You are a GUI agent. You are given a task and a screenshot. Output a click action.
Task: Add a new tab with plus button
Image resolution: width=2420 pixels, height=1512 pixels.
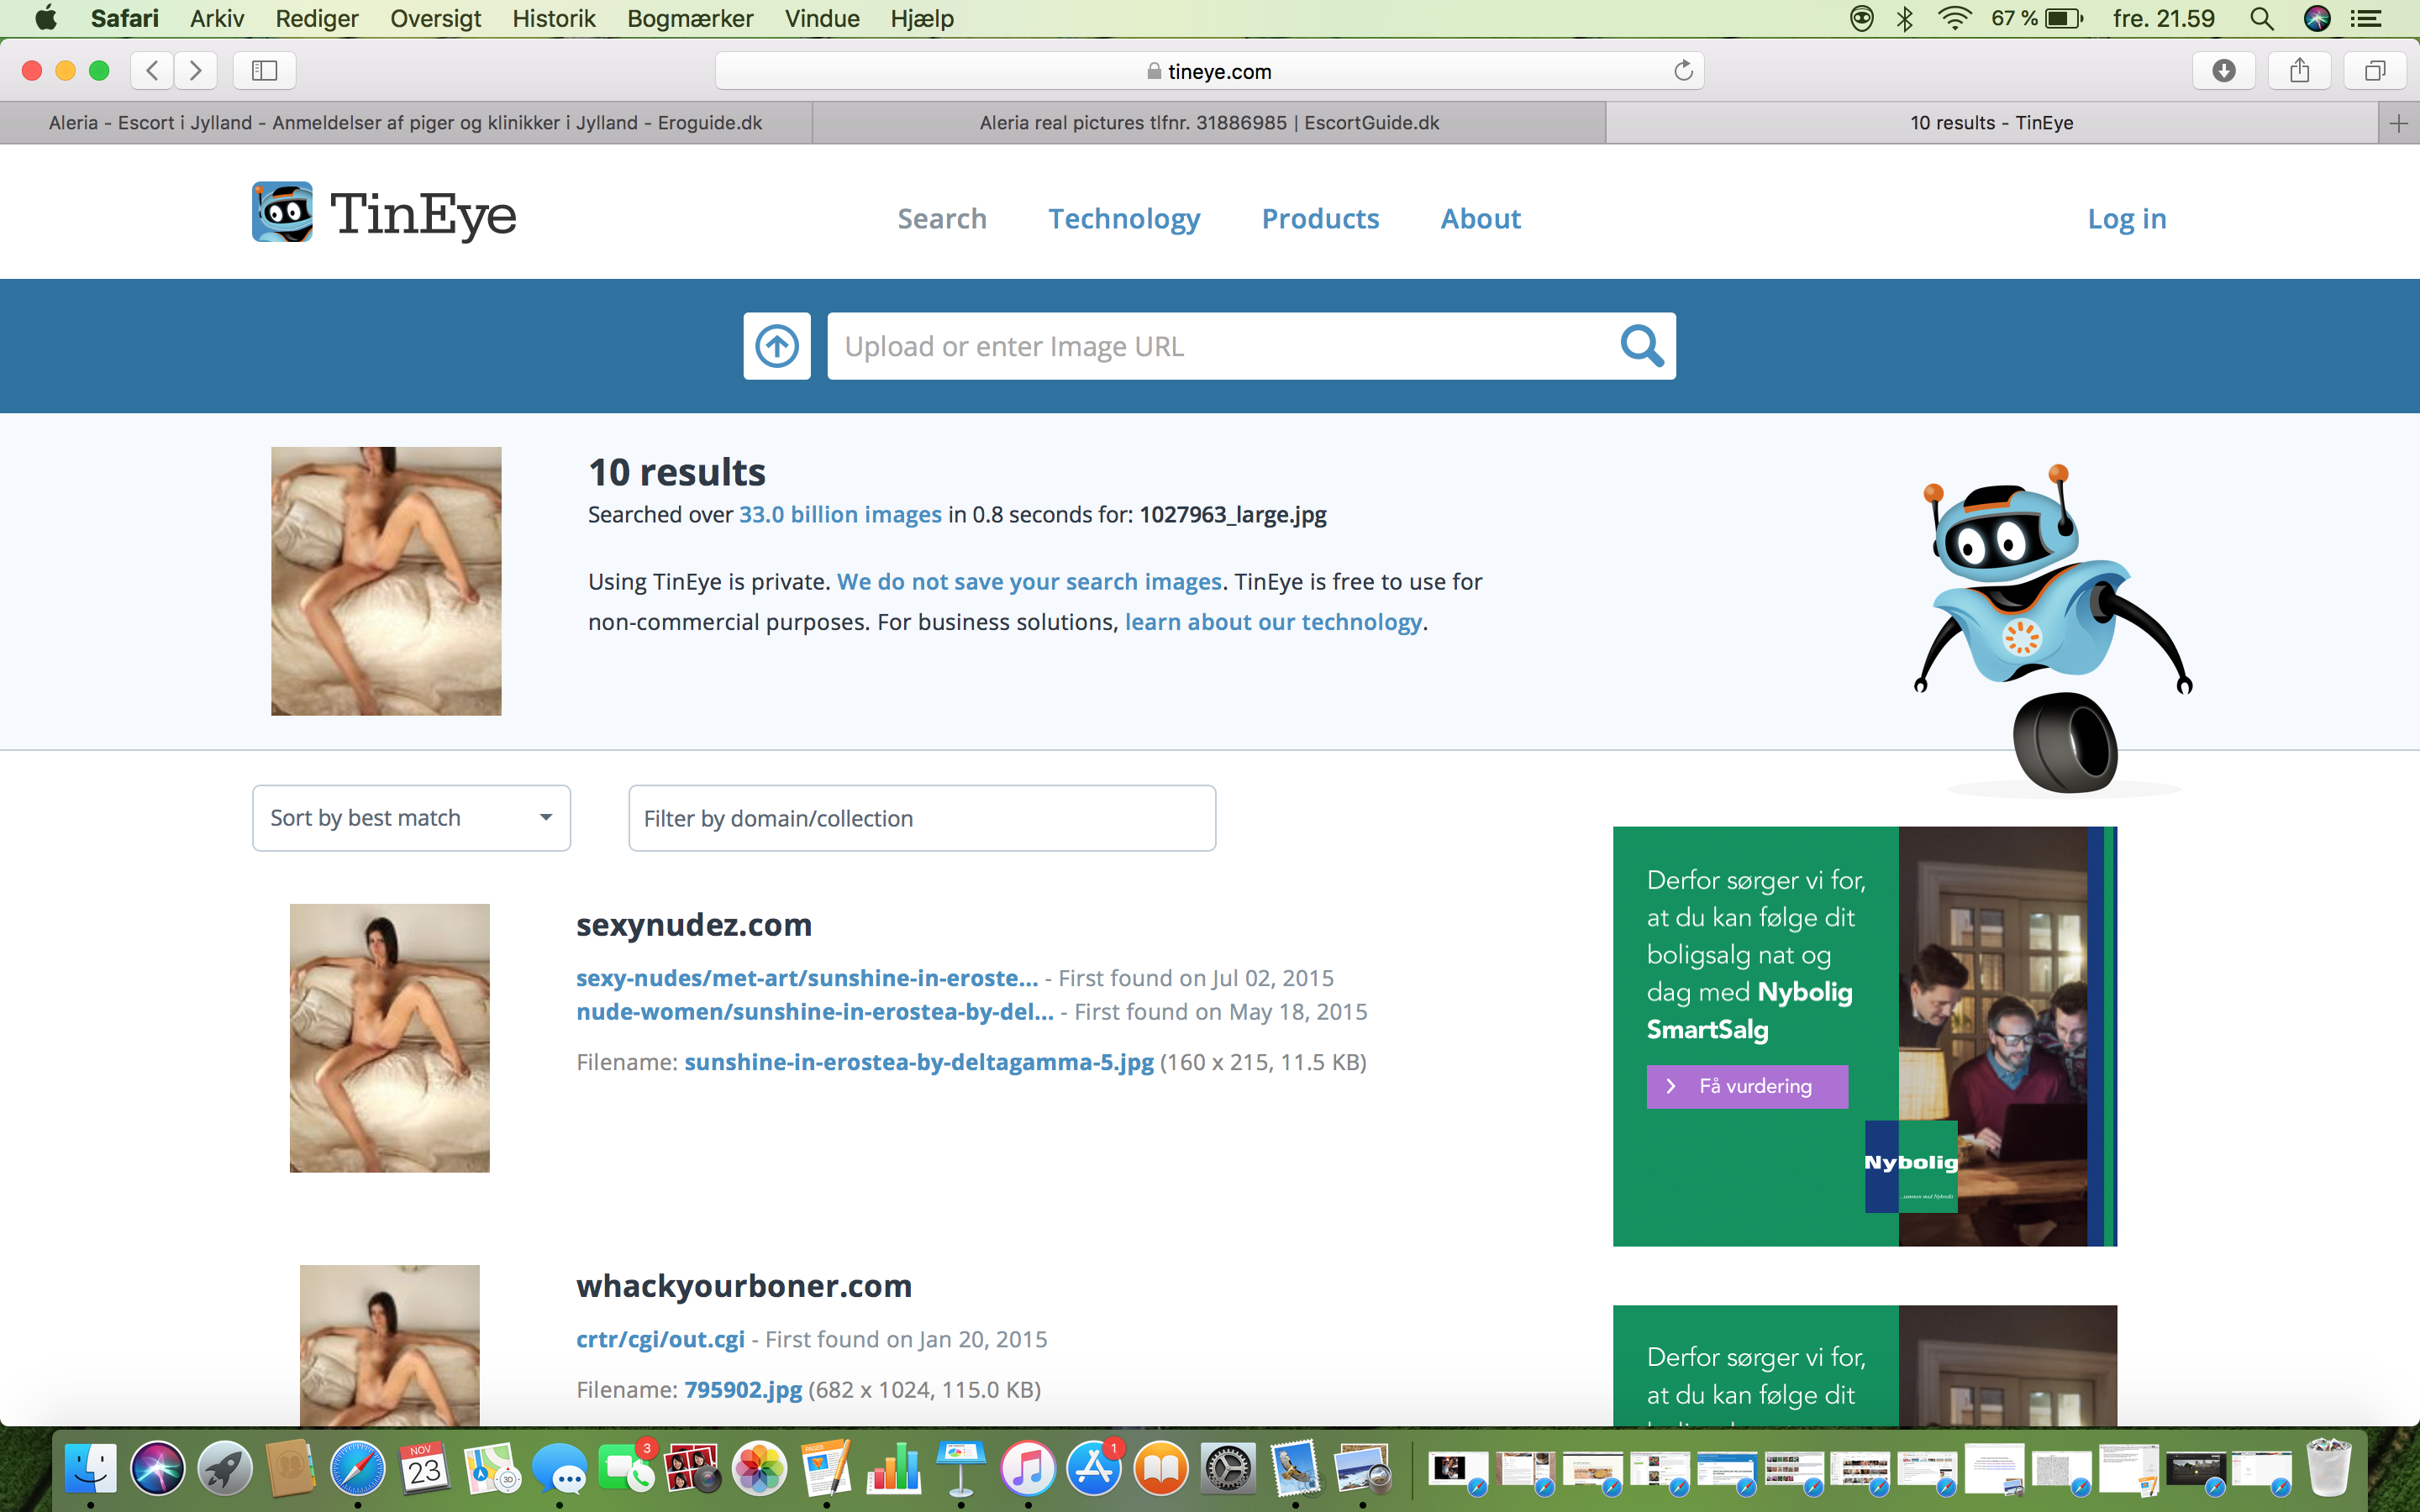point(2398,123)
